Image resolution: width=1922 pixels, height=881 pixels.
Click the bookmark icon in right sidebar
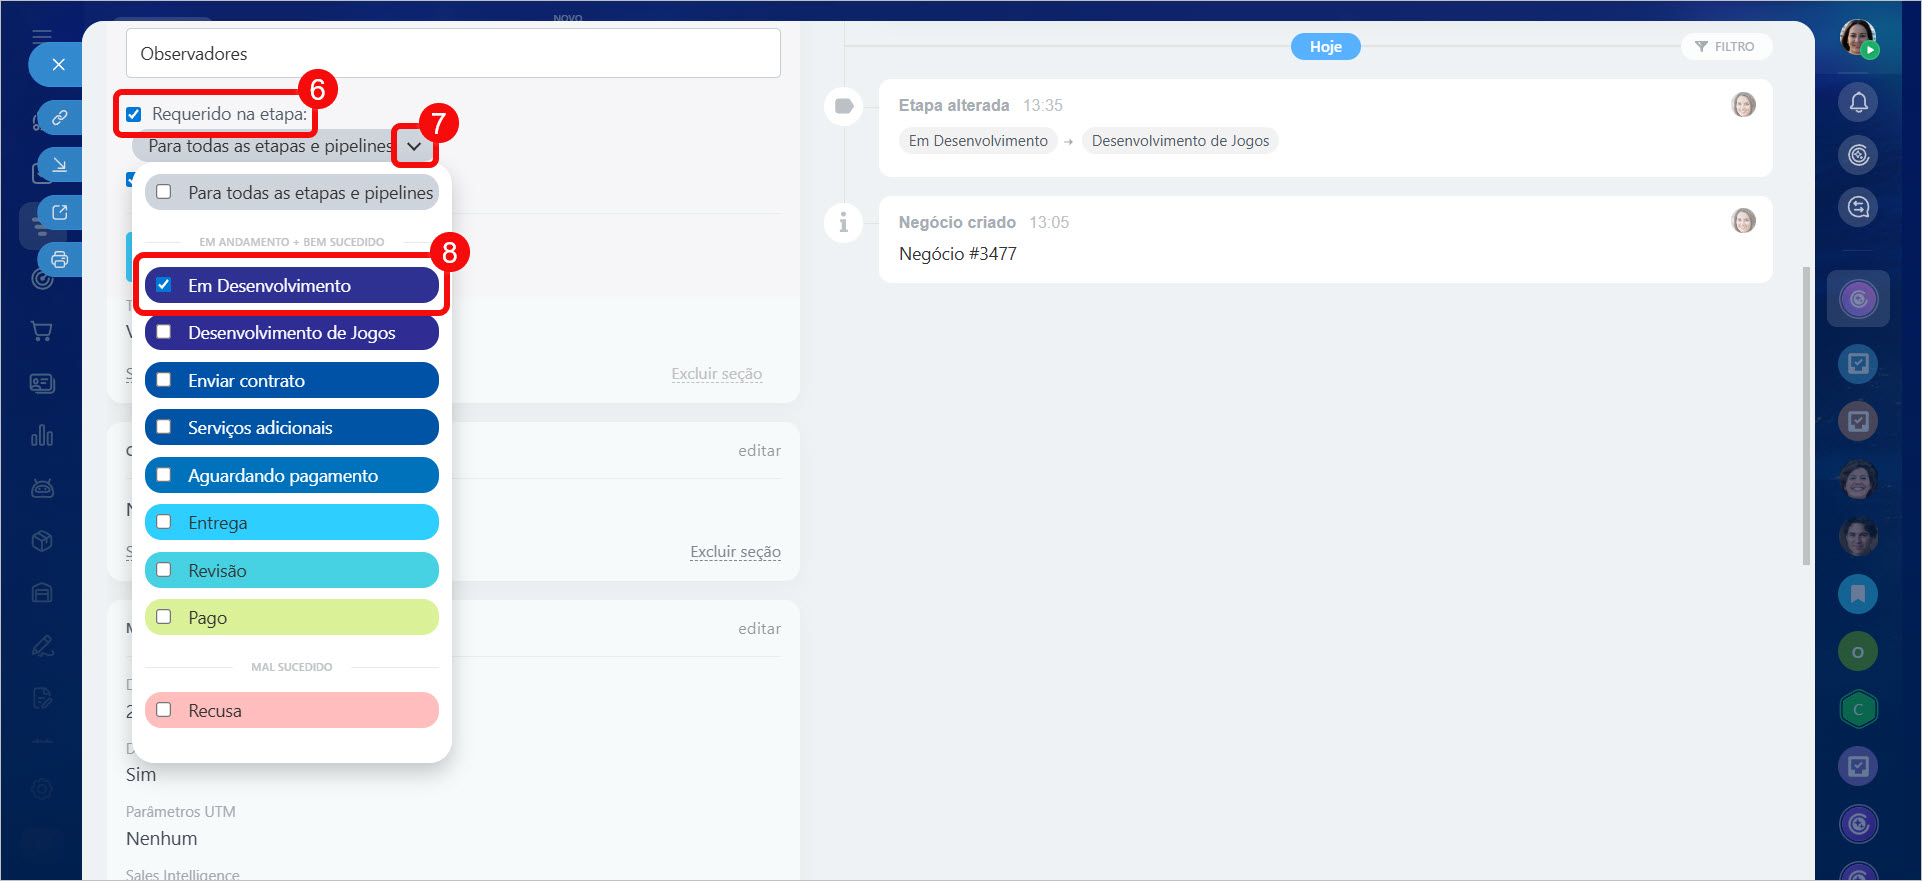[1857, 594]
